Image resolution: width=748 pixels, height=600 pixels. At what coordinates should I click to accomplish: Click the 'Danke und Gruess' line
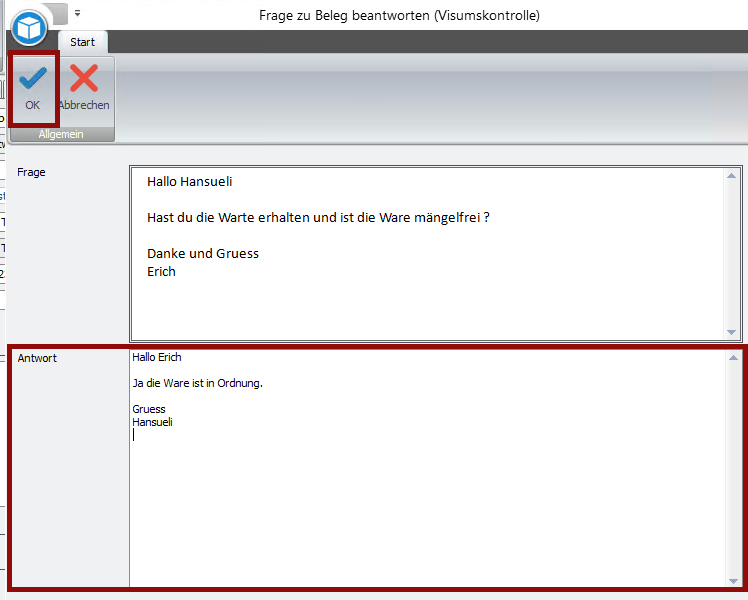click(203, 254)
